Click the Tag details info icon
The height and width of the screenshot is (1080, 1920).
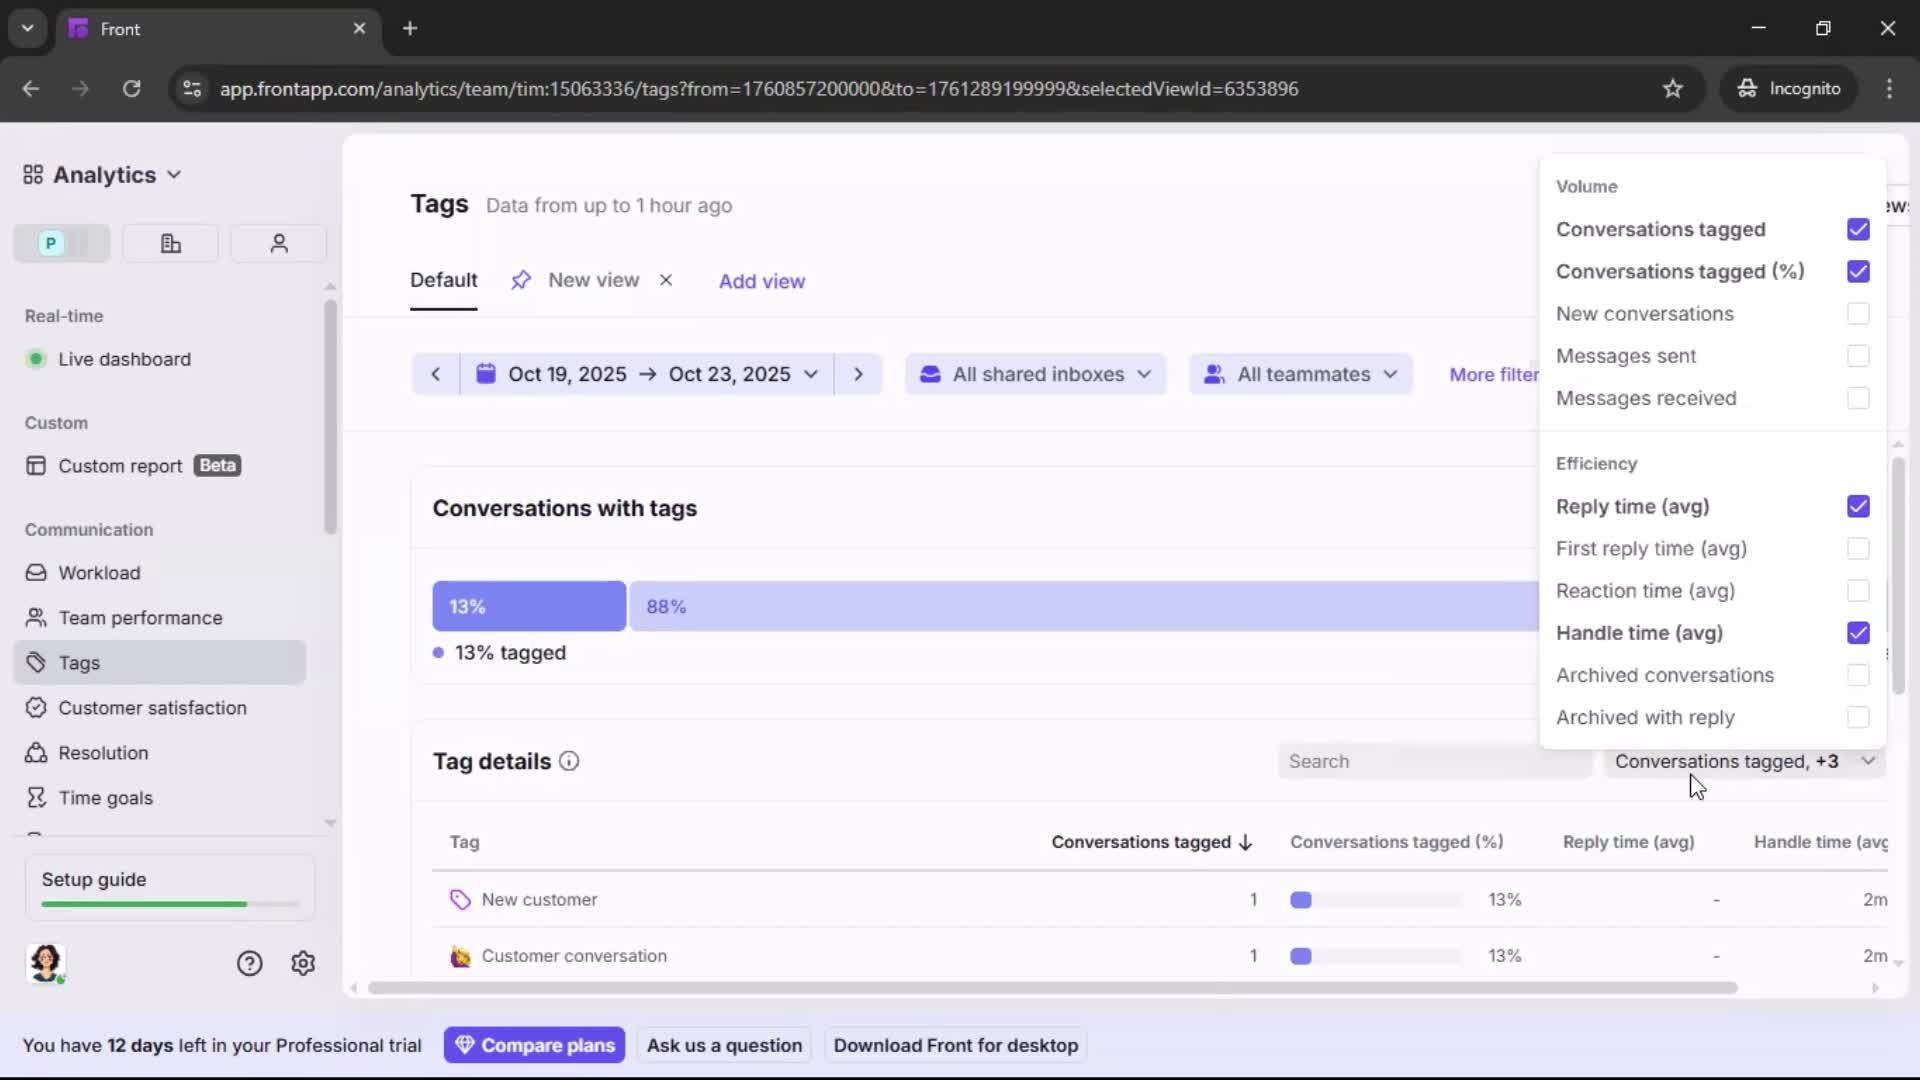click(x=569, y=761)
